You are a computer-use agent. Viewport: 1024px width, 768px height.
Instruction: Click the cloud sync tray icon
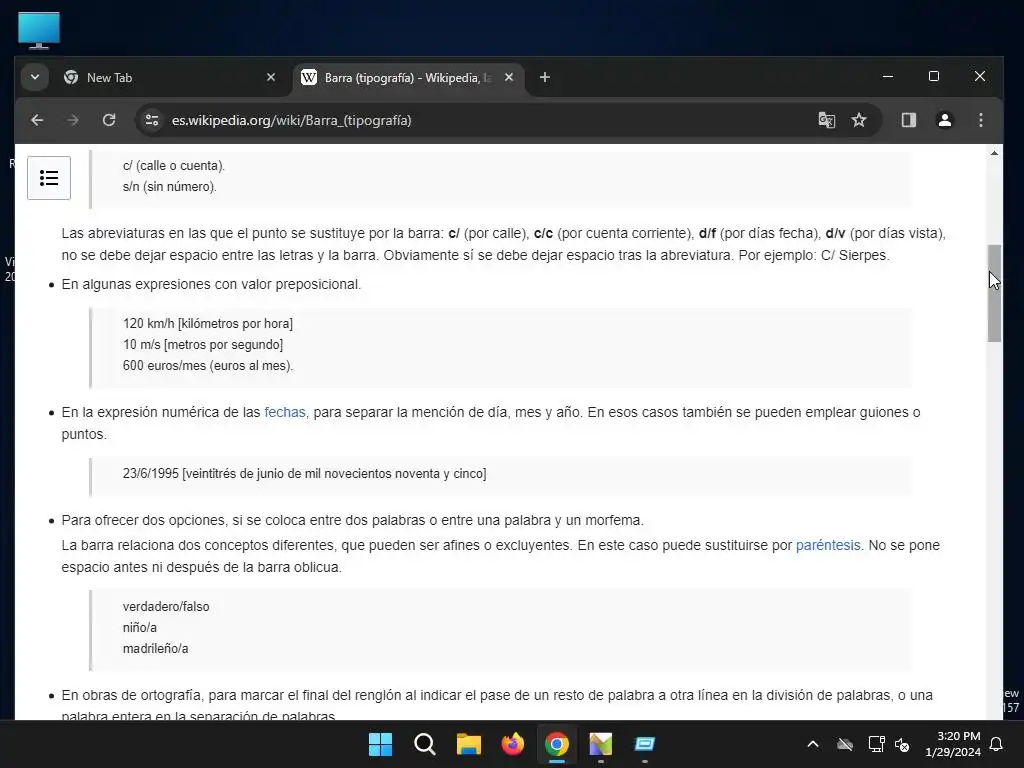click(x=845, y=744)
